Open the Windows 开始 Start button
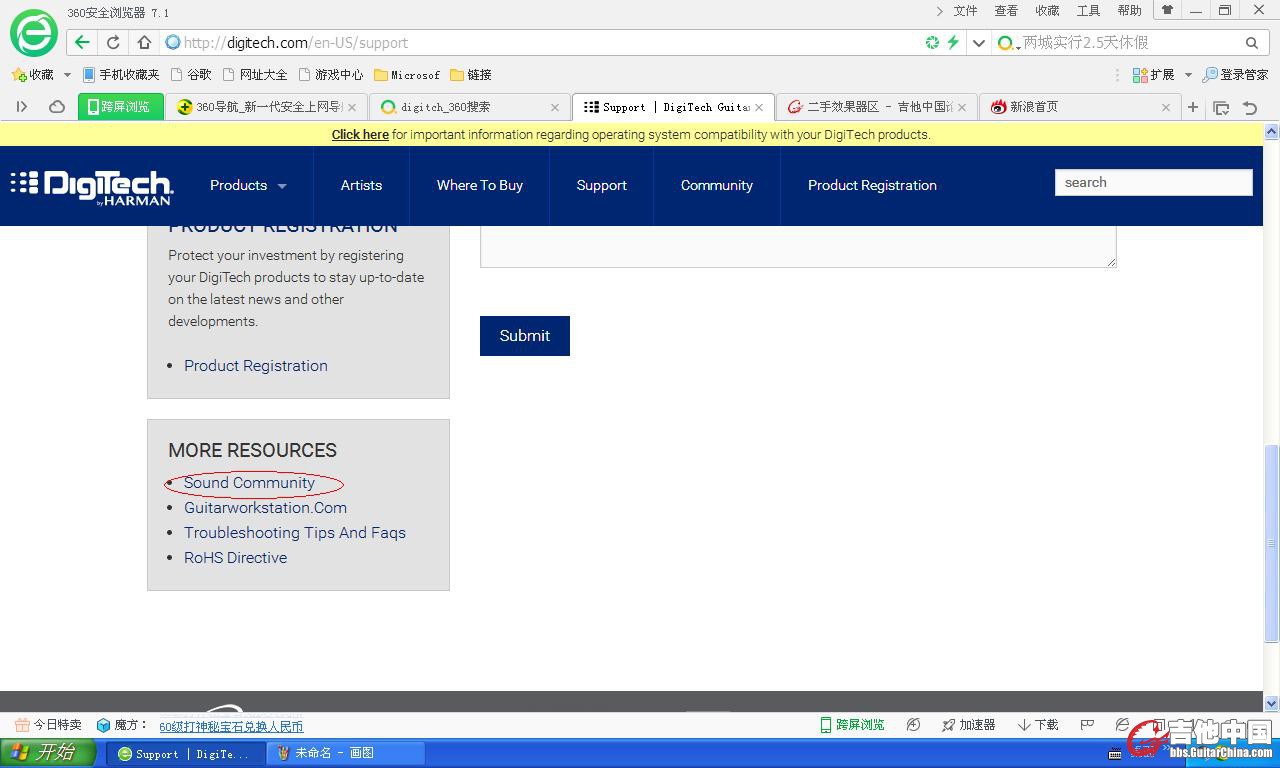Screen dimensions: 1280x768 tap(48, 753)
